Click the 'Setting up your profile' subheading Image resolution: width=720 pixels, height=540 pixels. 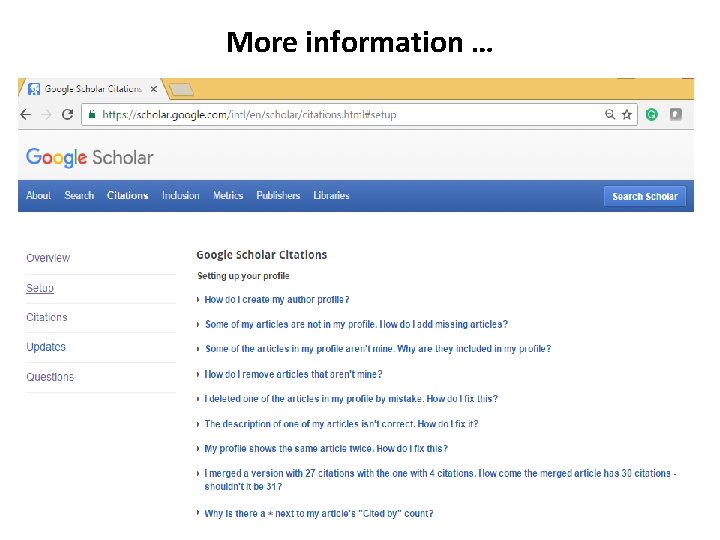[x=243, y=276]
